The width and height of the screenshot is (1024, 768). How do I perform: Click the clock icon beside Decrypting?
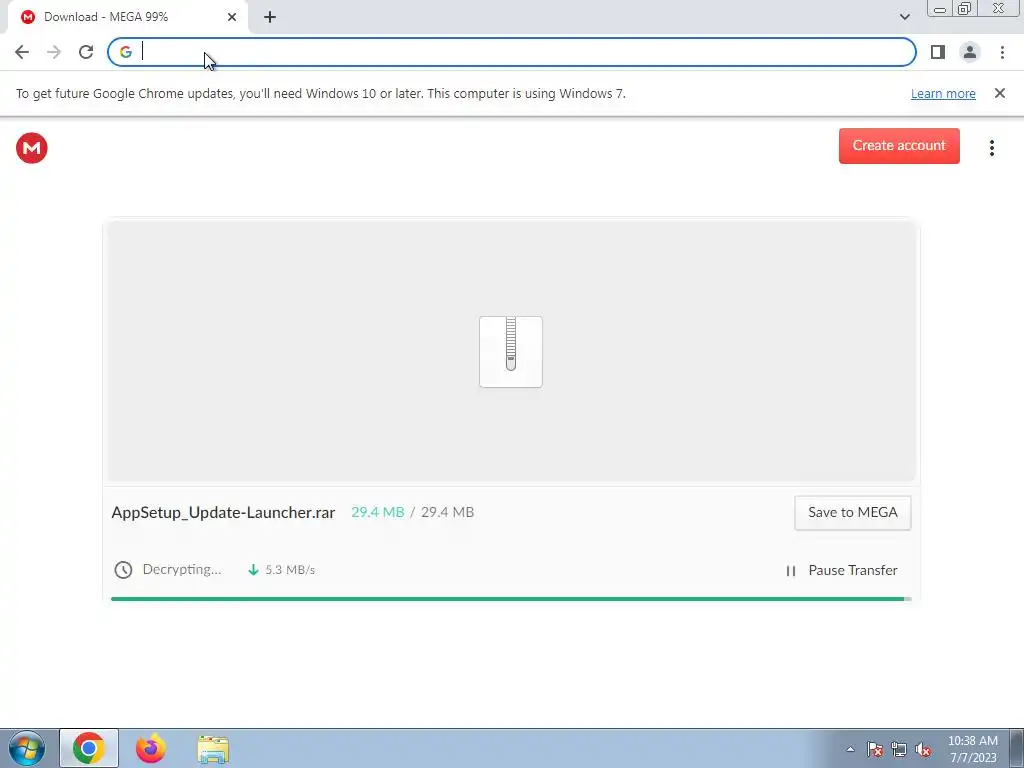tap(123, 570)
